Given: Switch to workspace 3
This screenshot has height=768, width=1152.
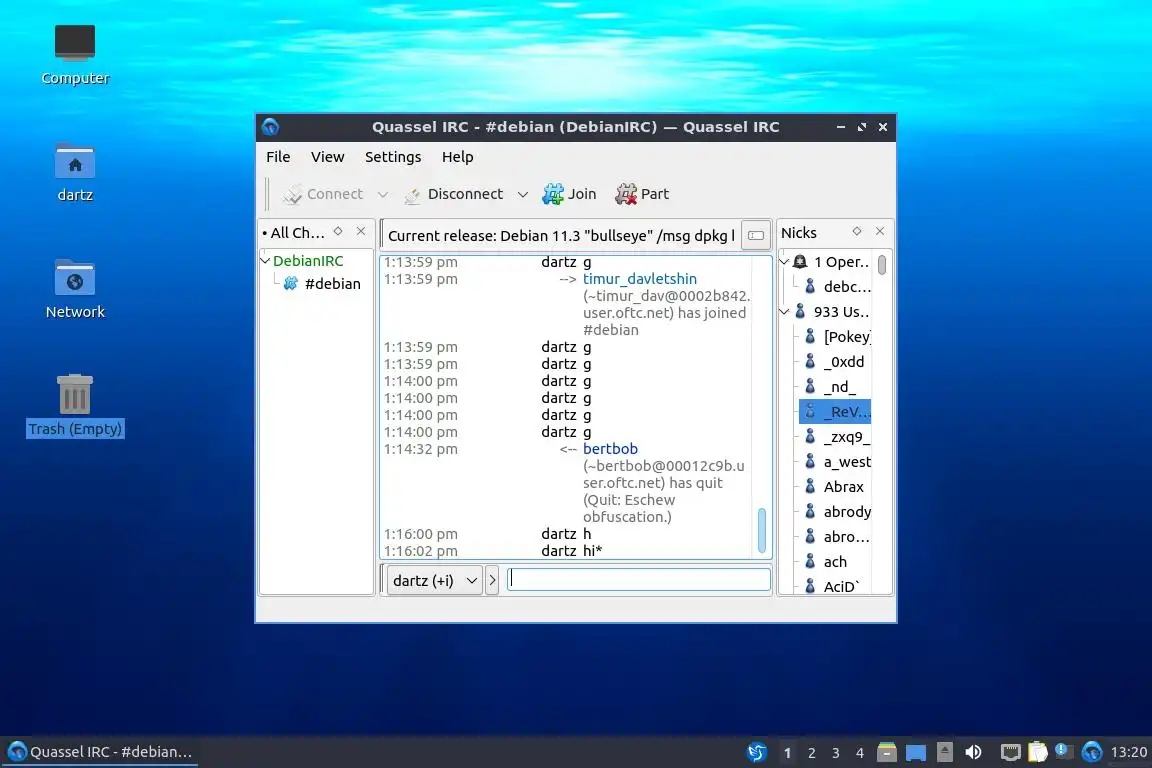Looking at the screenshot, I should pyautogui.click(x=835, y=753).
